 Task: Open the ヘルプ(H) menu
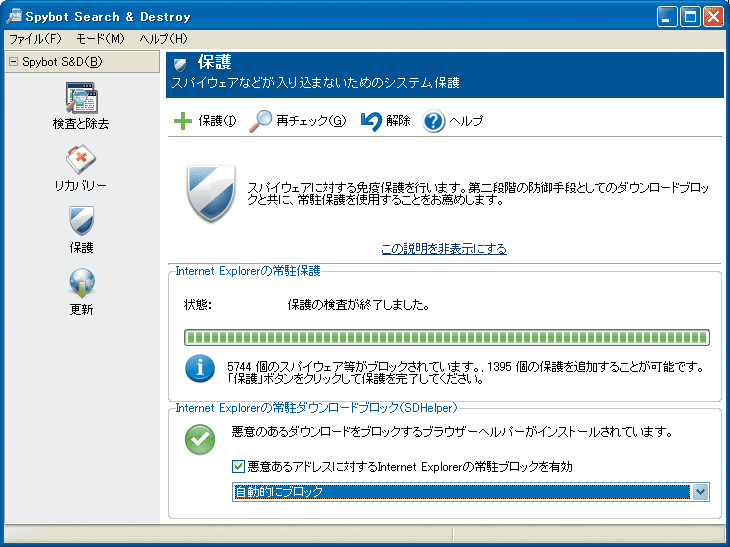coord(163,39)
